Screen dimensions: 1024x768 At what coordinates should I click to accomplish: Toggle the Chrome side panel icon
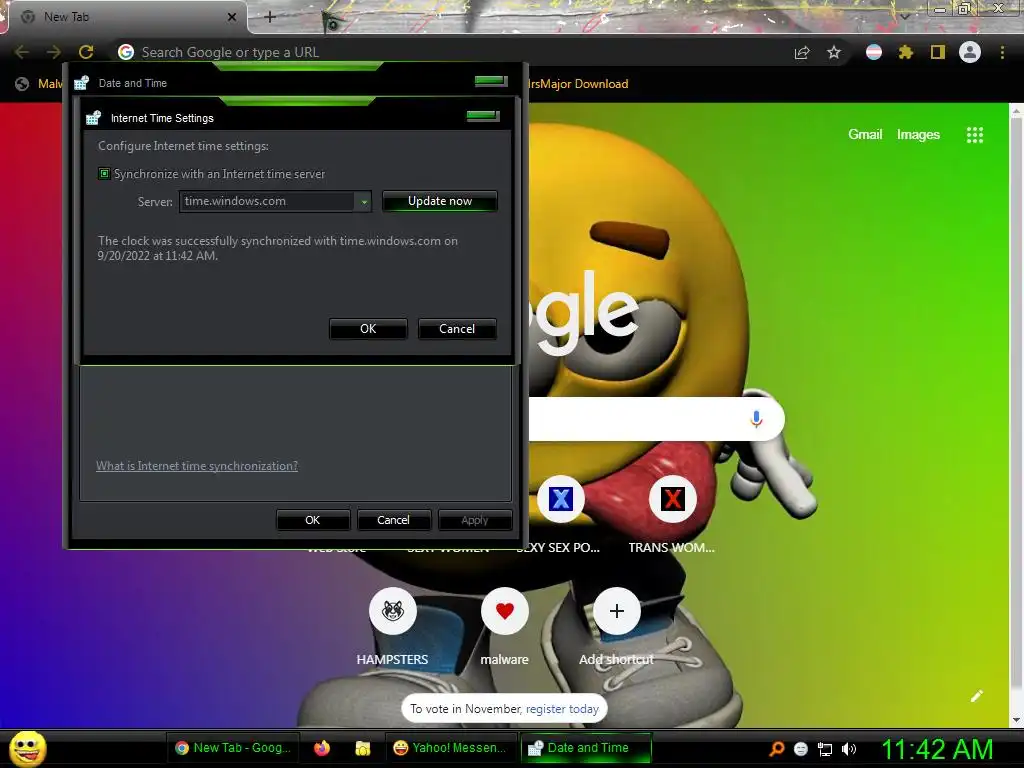(x=938, y=52)
